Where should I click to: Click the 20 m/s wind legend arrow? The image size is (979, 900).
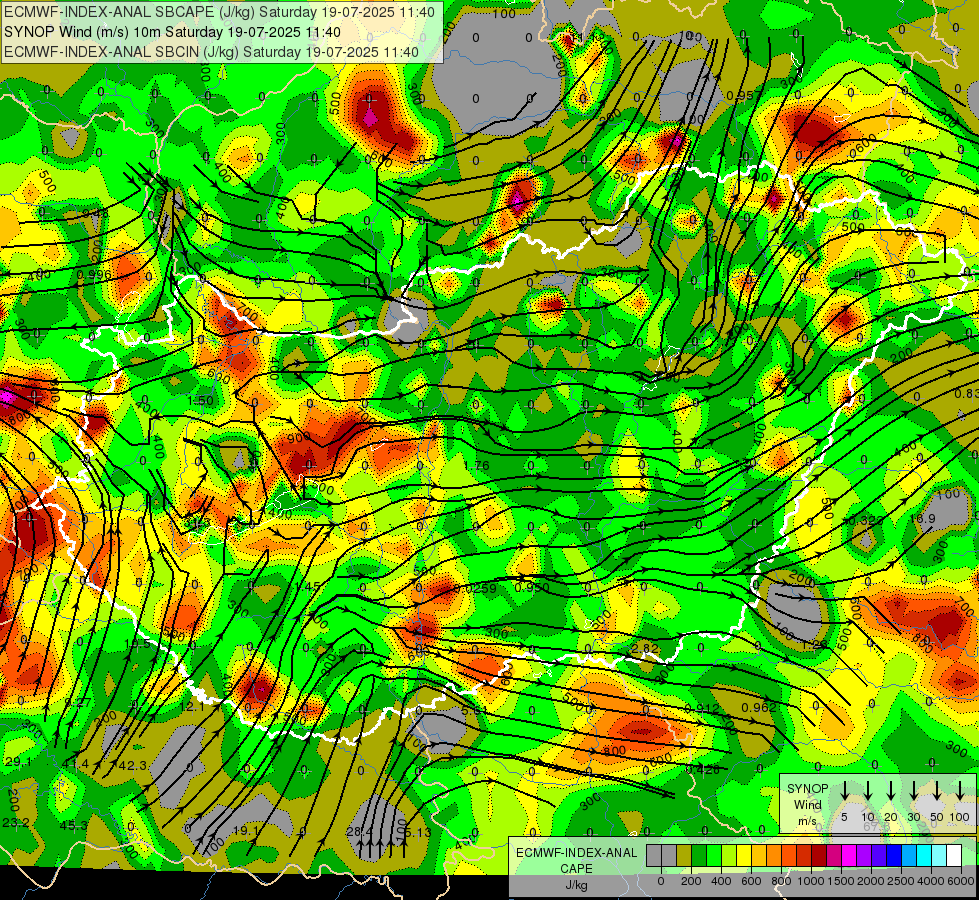[x=890, y=791]
